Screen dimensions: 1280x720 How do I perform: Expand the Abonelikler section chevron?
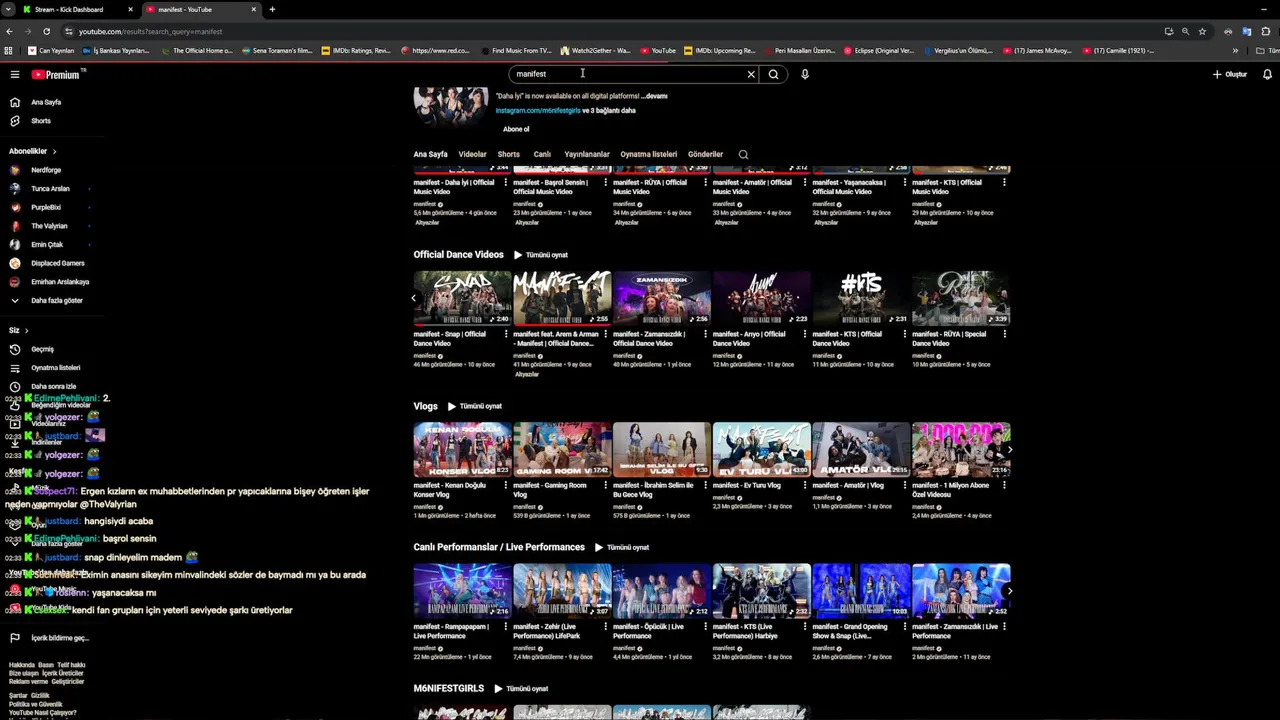(x=54, y=151)
